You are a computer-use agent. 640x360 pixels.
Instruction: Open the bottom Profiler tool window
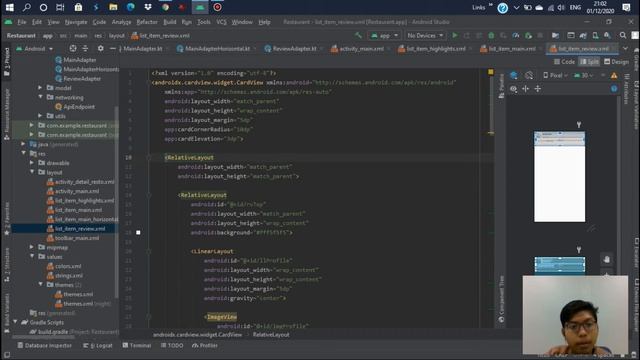205,345
